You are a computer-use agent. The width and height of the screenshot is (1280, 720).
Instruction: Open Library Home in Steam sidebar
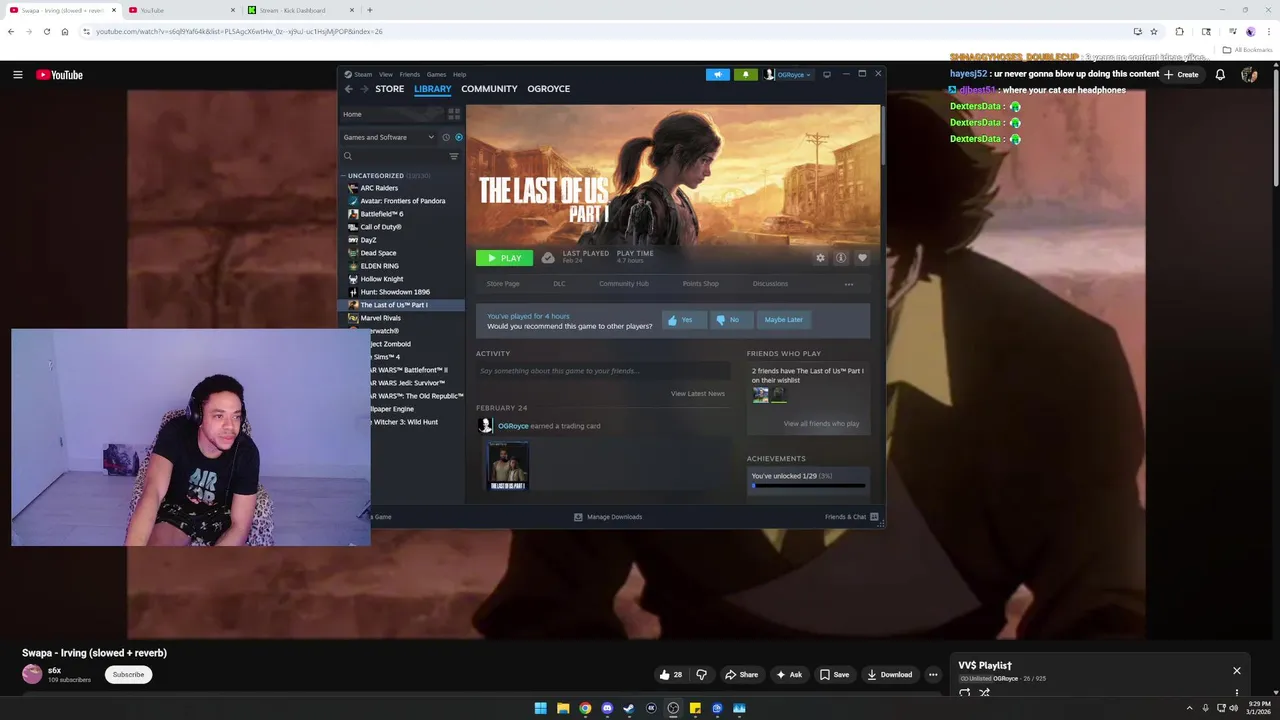click(x=391, y=114)
